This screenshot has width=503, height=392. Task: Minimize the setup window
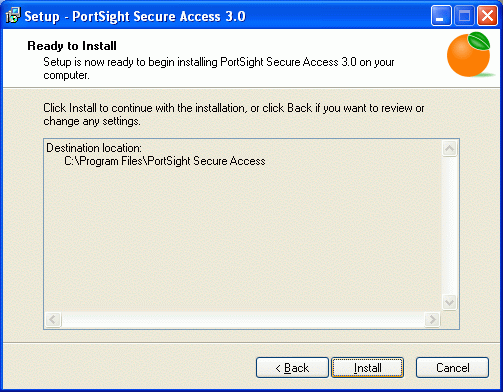point(441,16)
